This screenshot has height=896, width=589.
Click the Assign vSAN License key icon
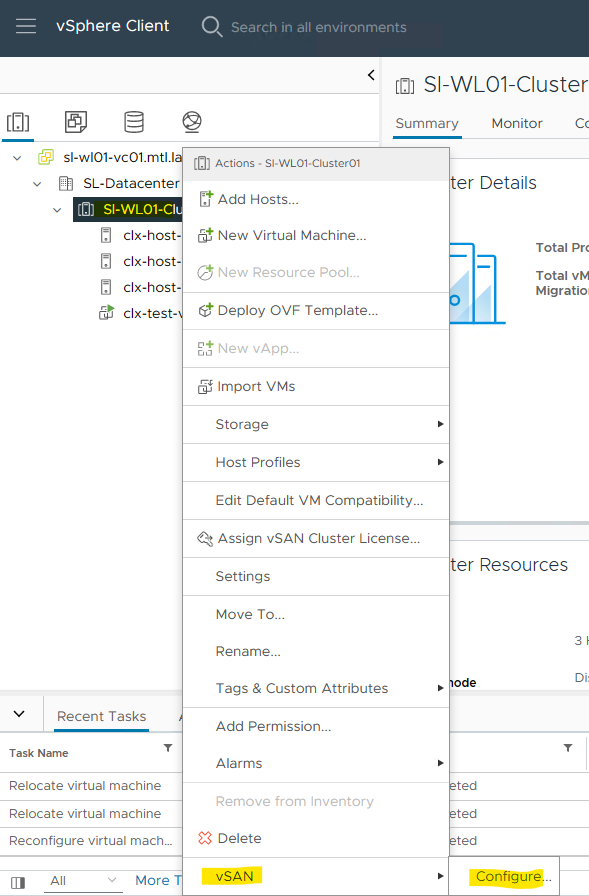pos(205,538)
